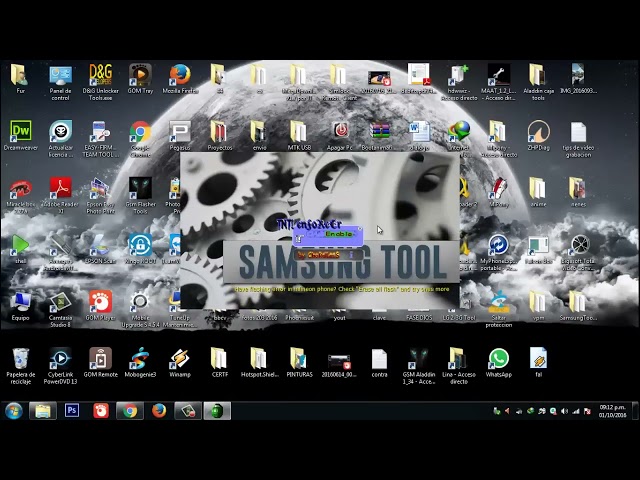Select the ZHPDiag desktop icon

click(538, 136)
